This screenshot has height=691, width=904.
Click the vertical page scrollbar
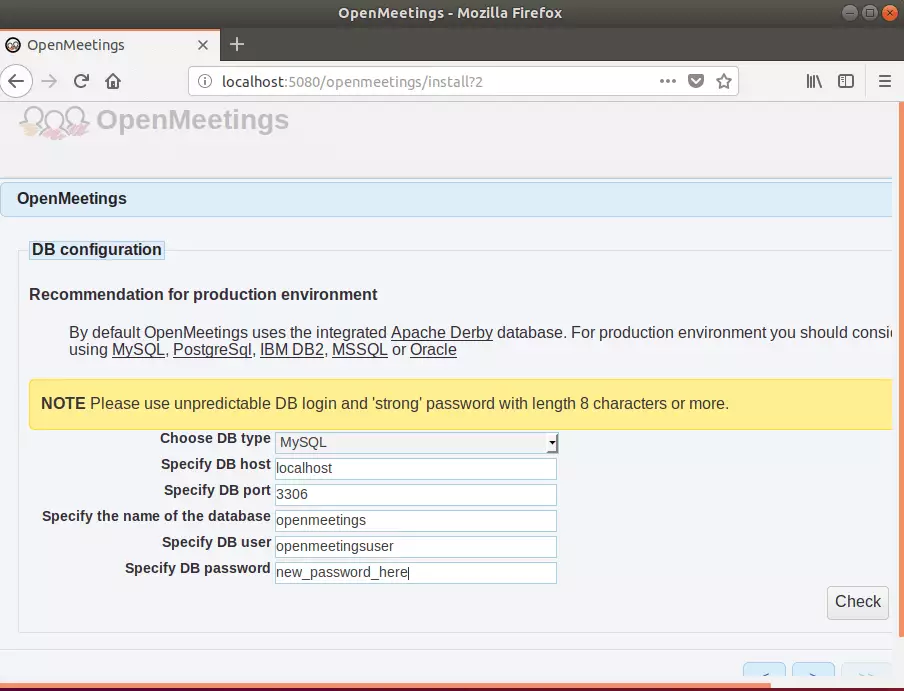point(901,369)
